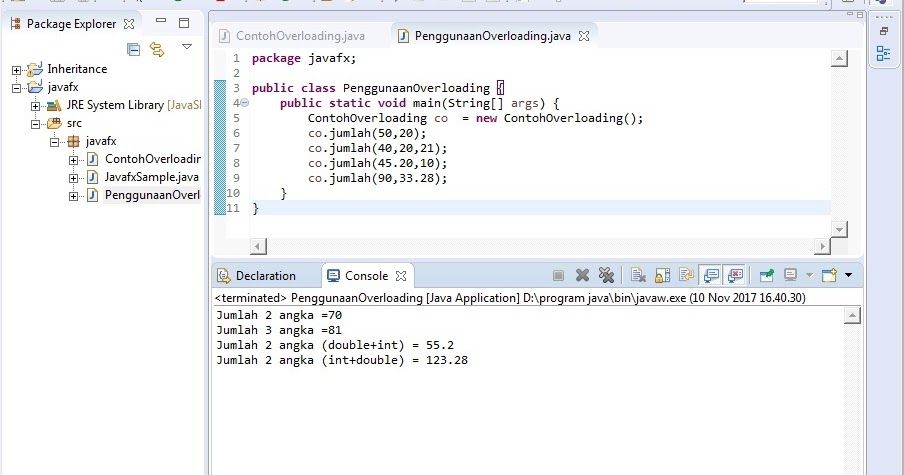Screen dimensions: 904x475
Task: Select the PenggunaanOverloading.java editor tab
Action: pyautogui.click(x=492, y=36)
